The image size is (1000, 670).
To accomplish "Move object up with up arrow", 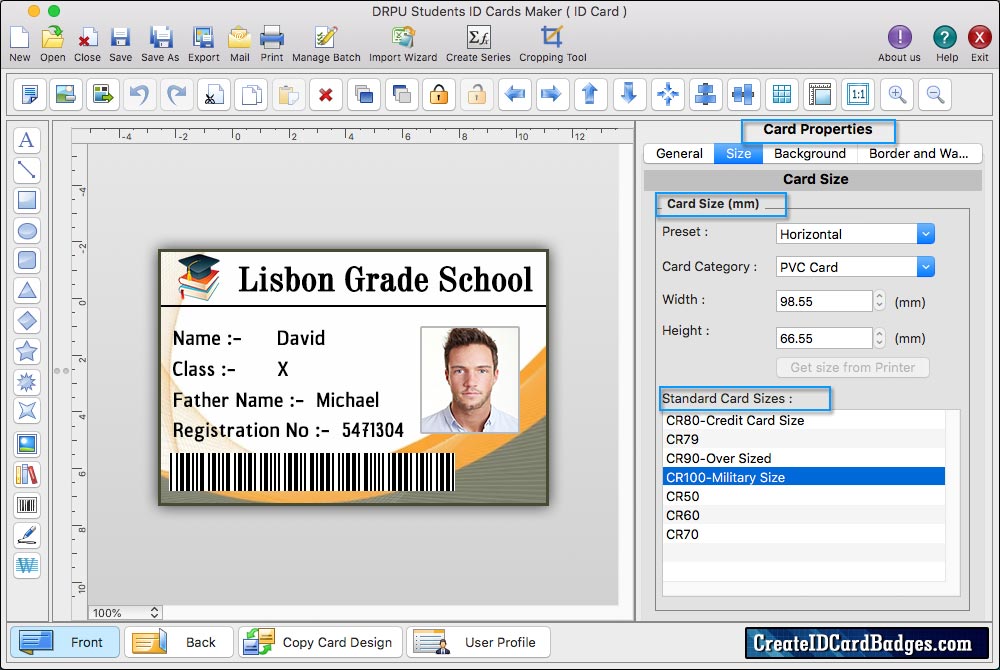I will point(590,94).
